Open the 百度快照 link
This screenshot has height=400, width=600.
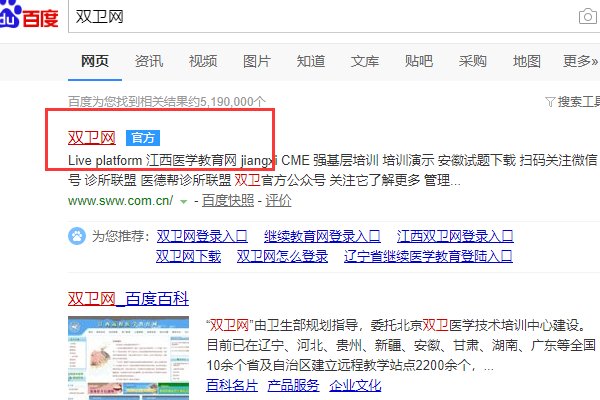[228, 201]
